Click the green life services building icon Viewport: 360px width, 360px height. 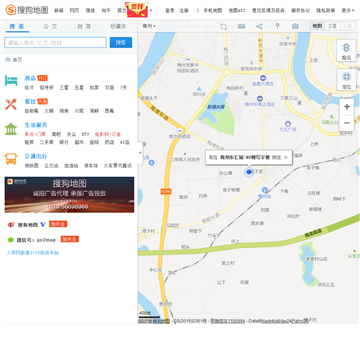11,129
